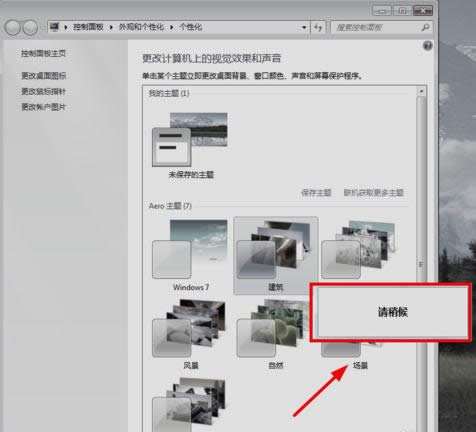Open Help with the question mark icon

pos(428,46)
